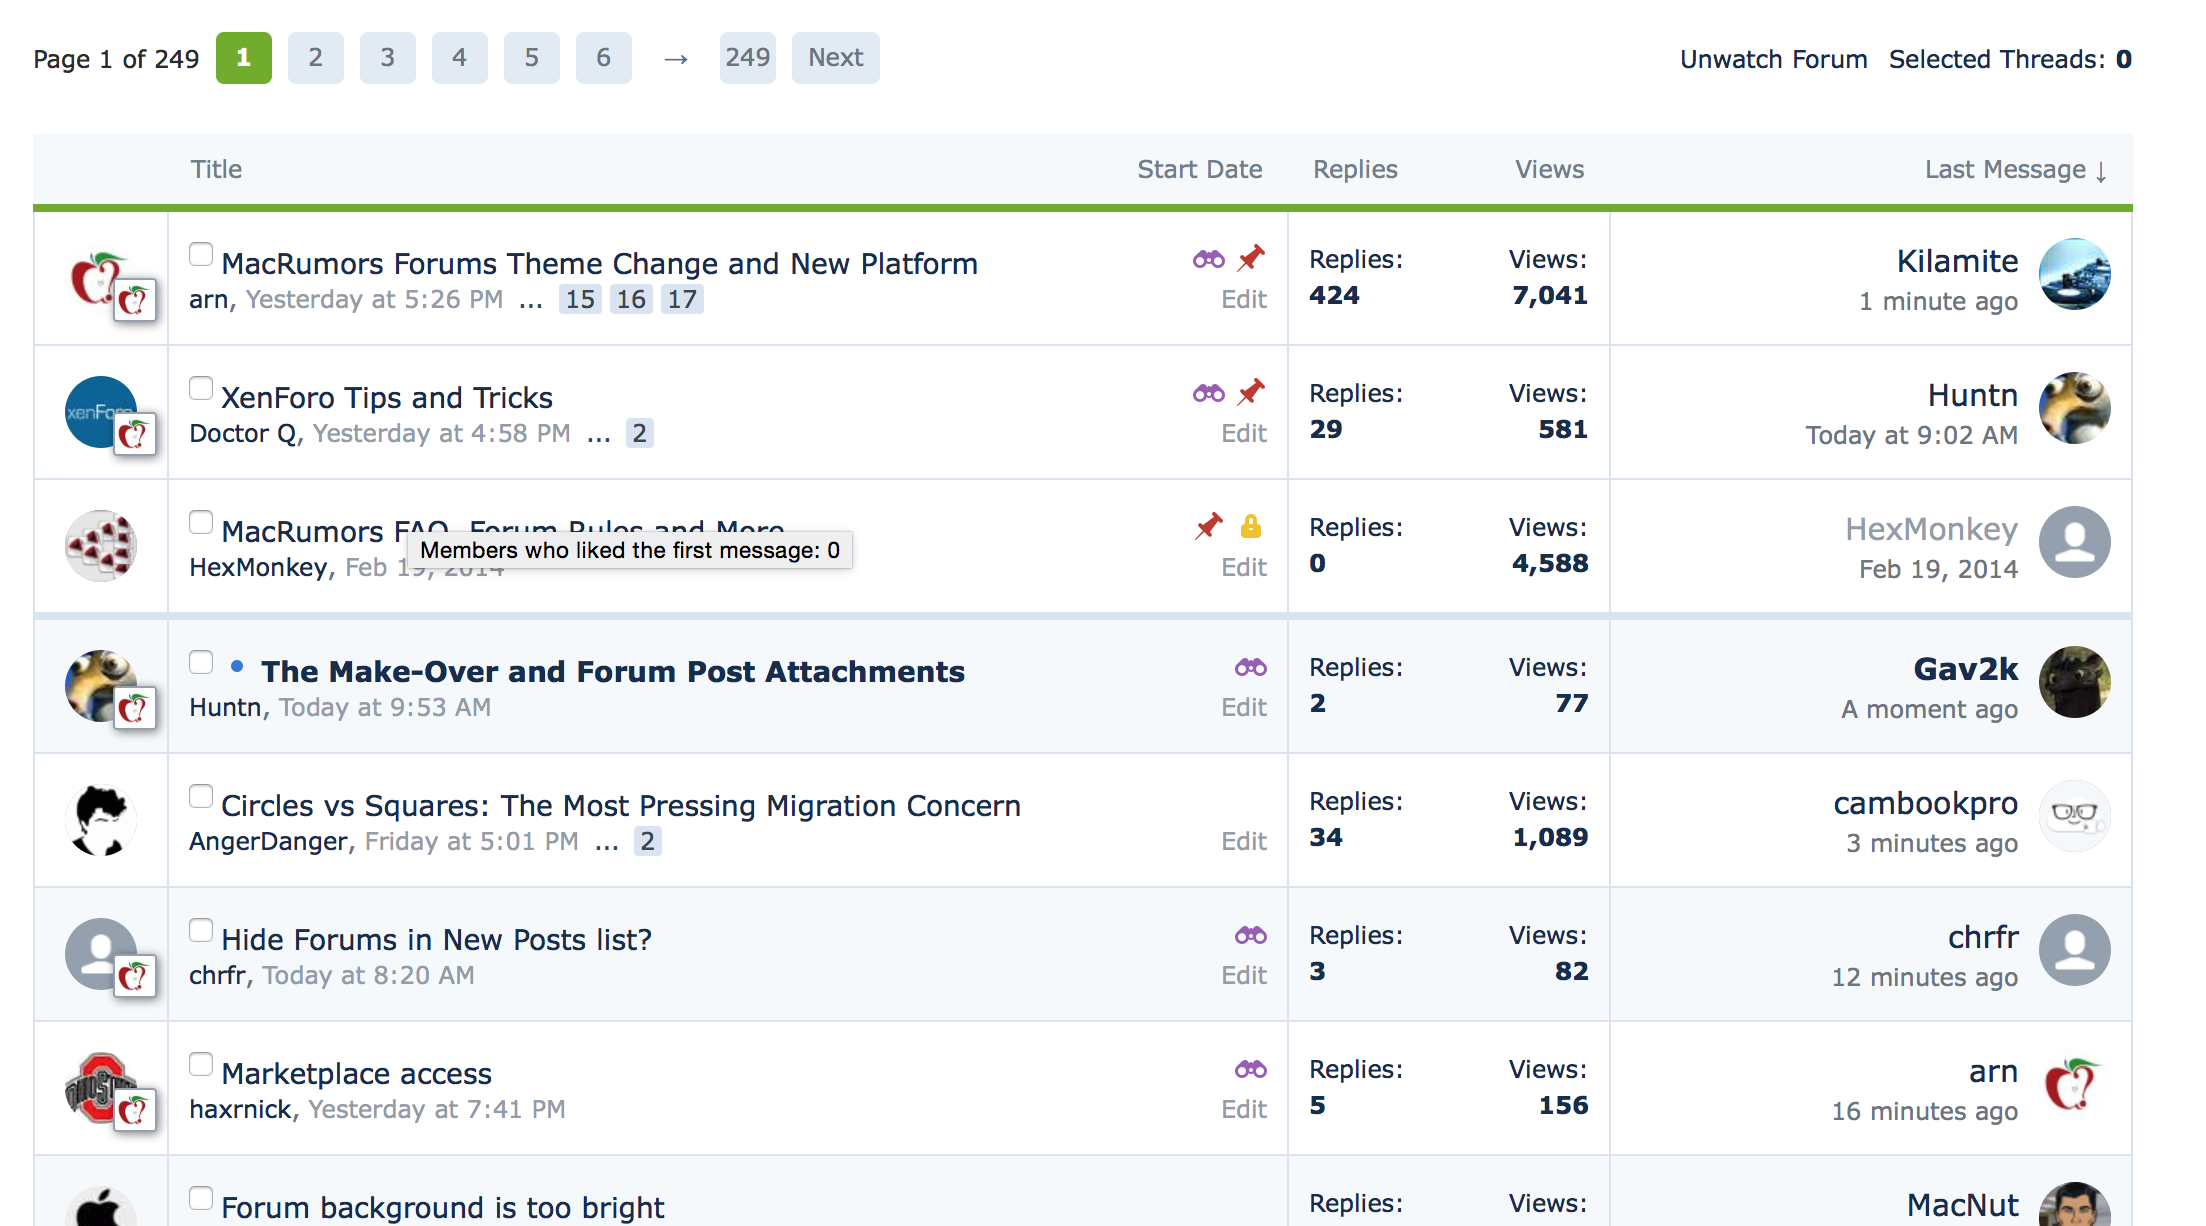Select Forum background is too bright checkbox
The image size is (2206, 1226).
click(x=201, y=1198)
